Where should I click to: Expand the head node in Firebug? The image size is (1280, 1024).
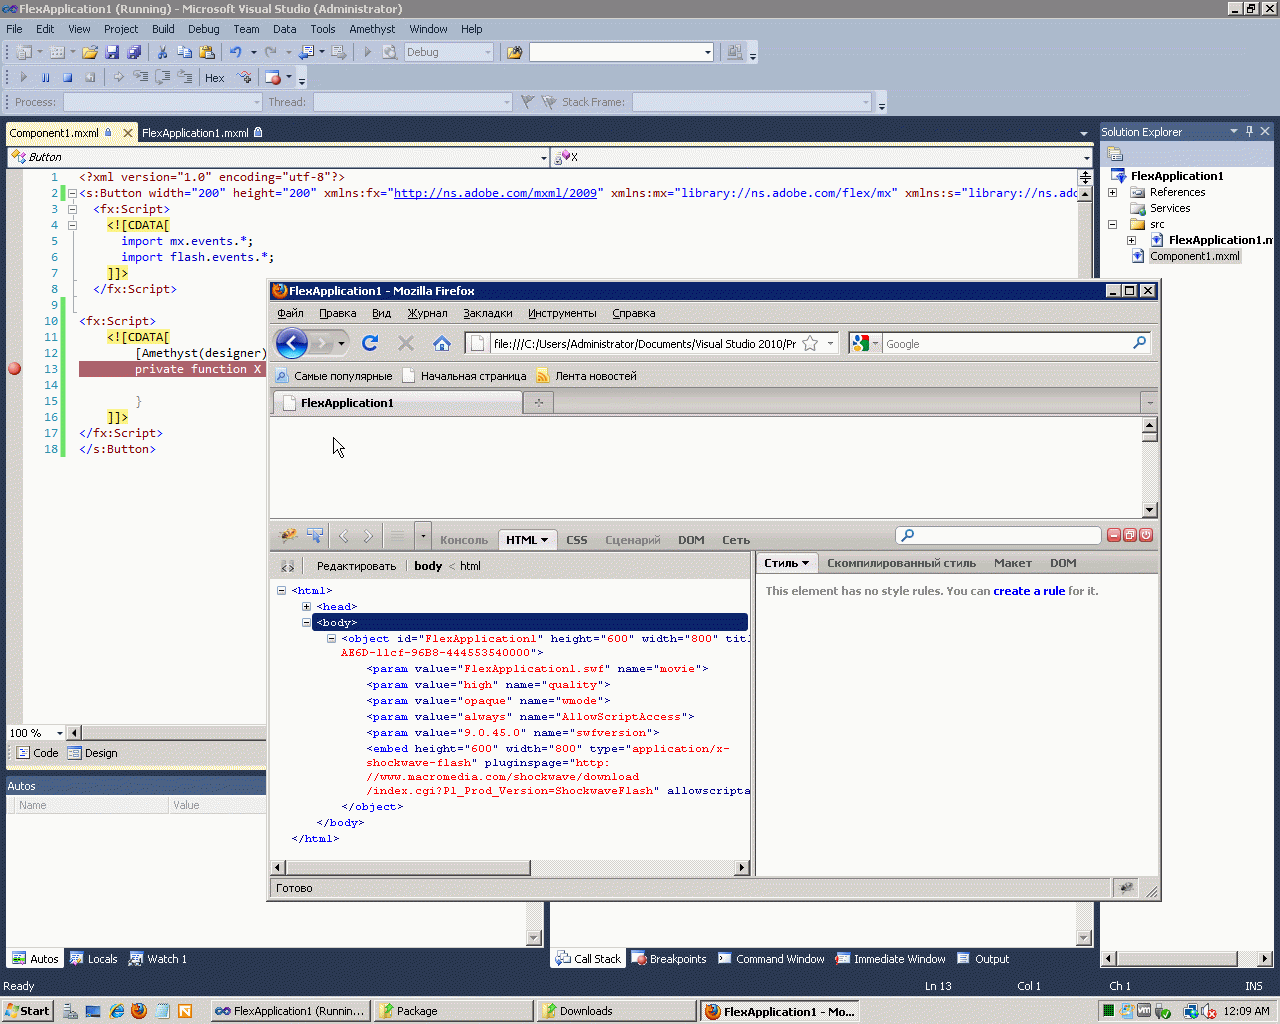tap(307, 606)
